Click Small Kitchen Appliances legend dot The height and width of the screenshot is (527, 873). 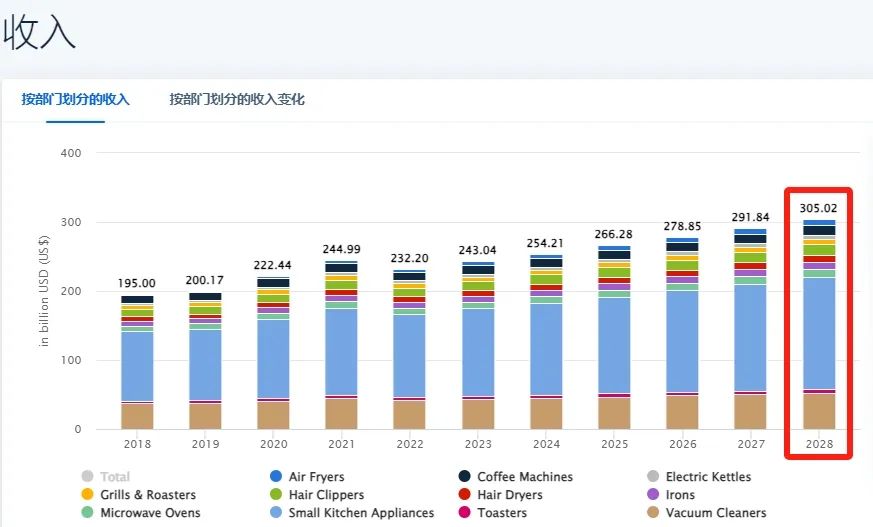click(x=276, y=512)
